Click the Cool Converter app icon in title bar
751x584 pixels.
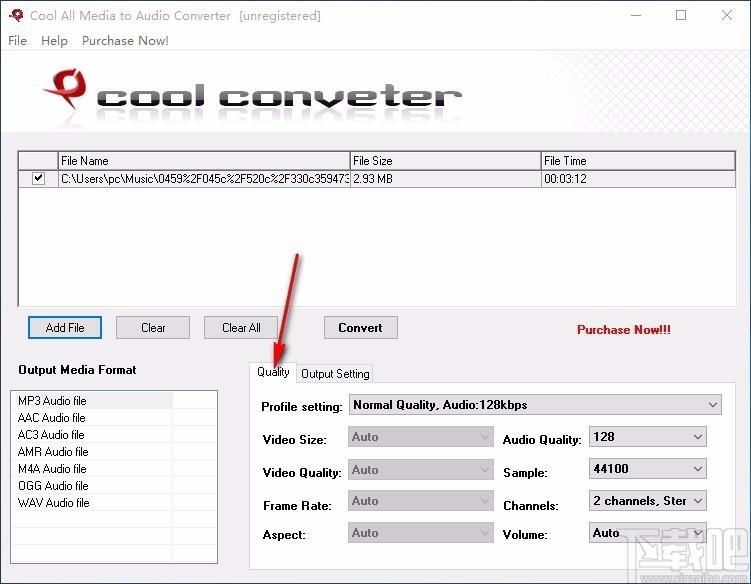coord(16,15)
